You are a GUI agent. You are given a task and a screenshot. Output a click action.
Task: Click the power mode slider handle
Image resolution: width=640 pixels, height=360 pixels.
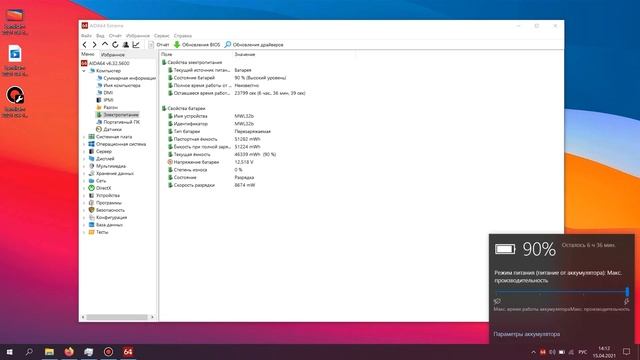pyautogui.click(x=627, y=291)
